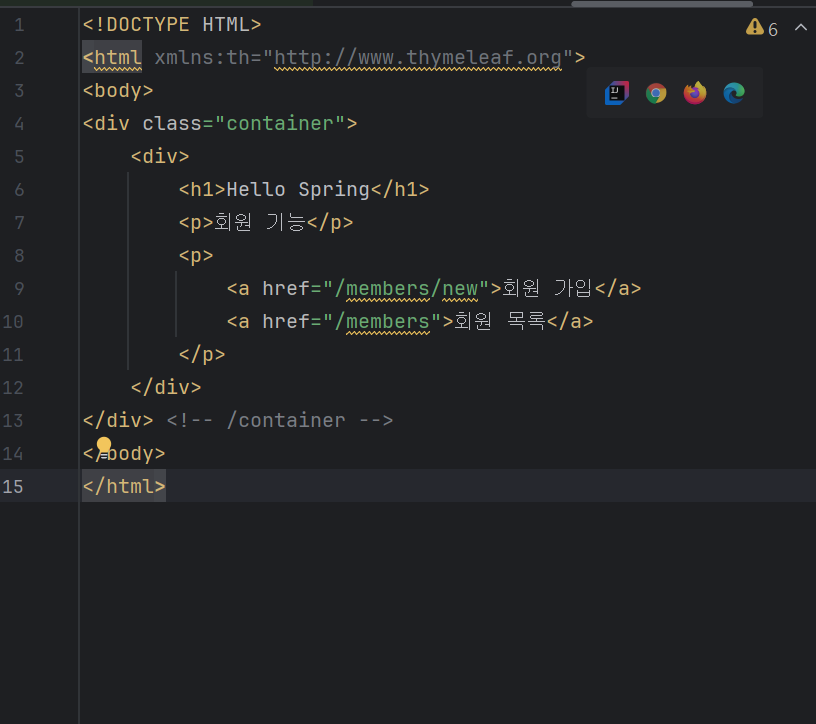The image size is (816, 724).
Task: Click the opening <p> tag on line 8
Action: click(x=196, y=256)
